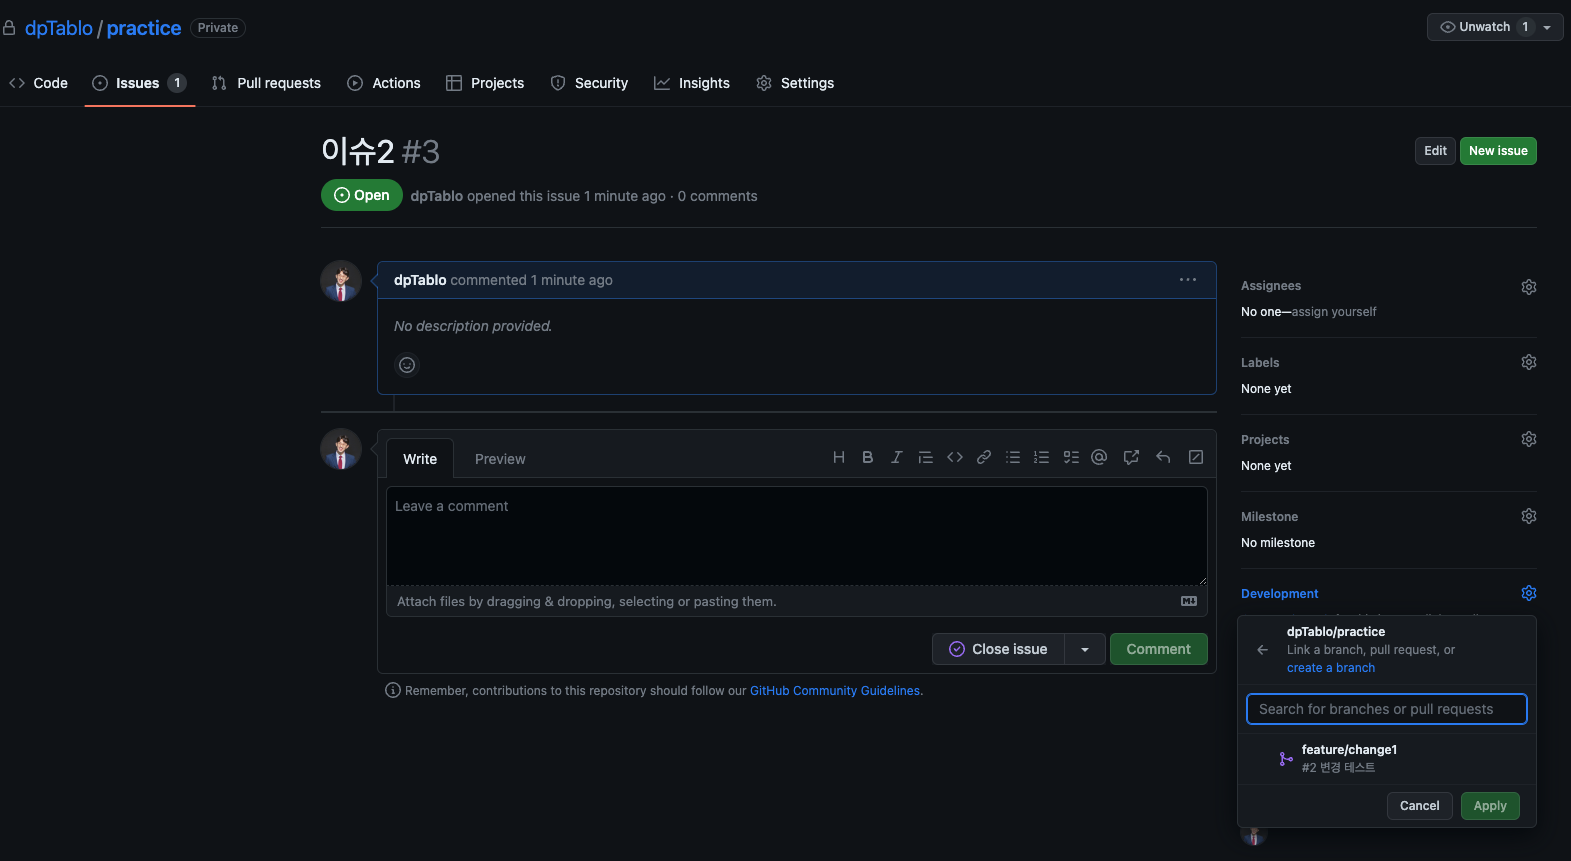Insert a saved reply

1163,458
